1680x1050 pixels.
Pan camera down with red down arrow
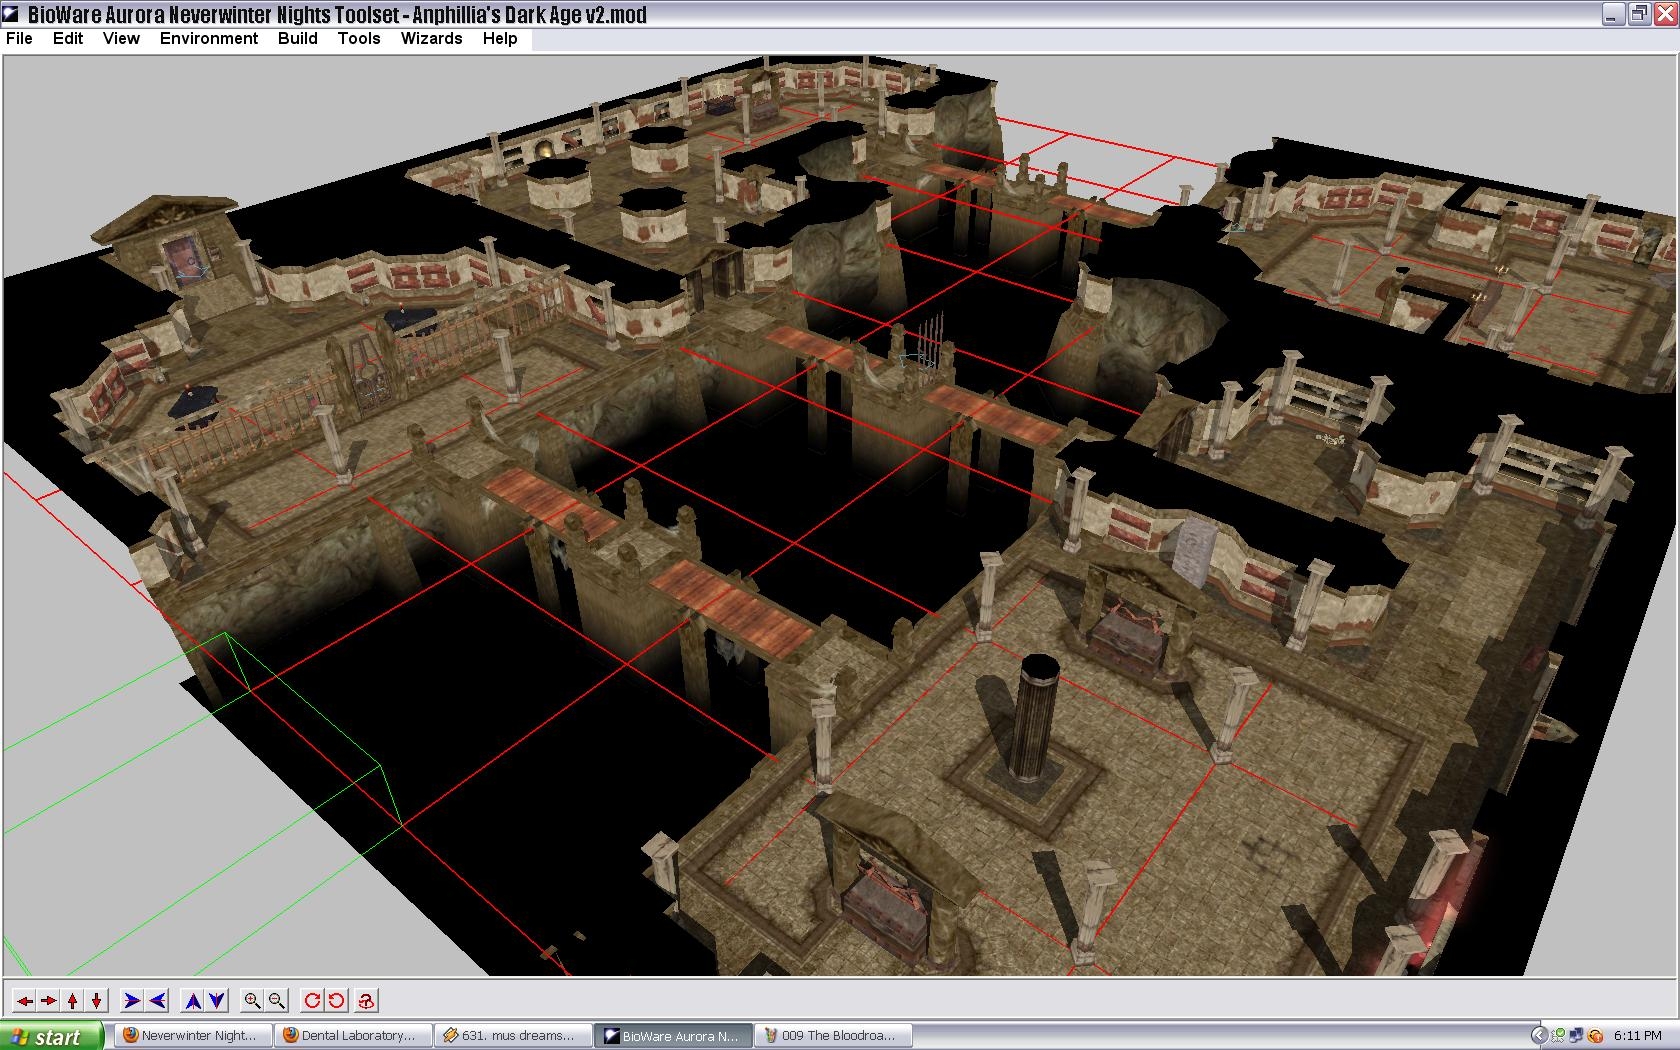[97, 1000]
